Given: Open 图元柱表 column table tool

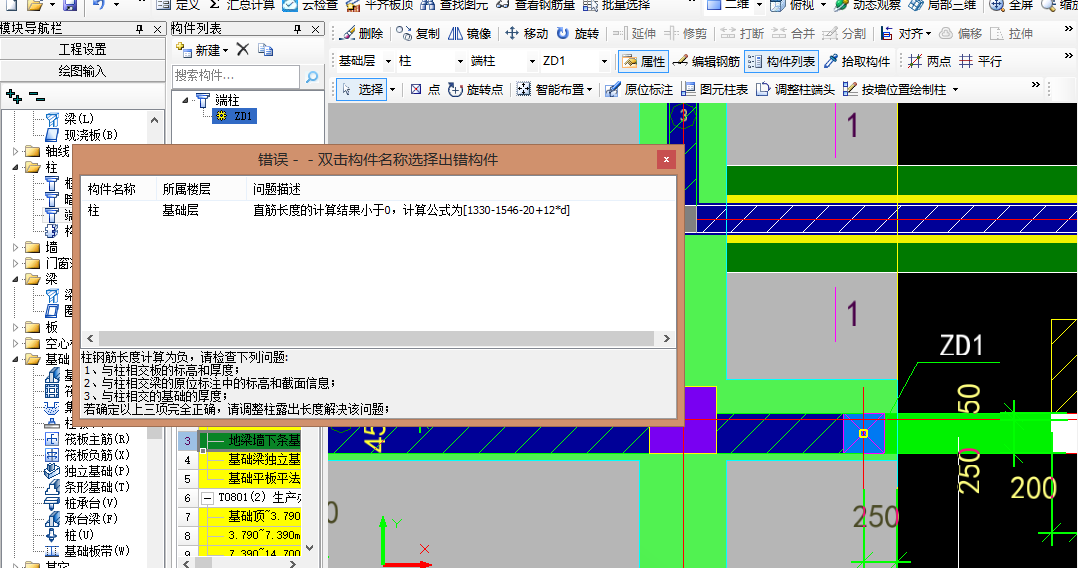Looking at the screenshot, I should click(714, 89).
